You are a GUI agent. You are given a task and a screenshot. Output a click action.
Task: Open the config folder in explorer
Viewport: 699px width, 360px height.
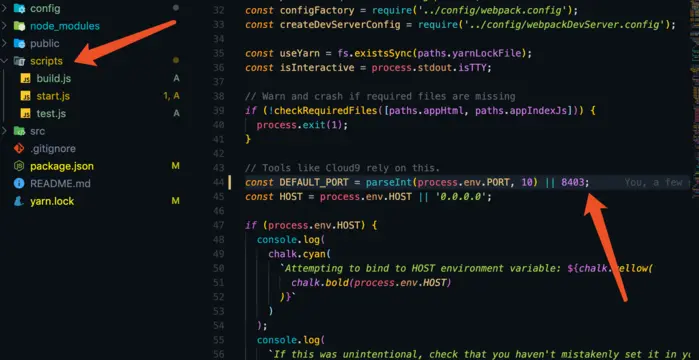coord(45,8)
